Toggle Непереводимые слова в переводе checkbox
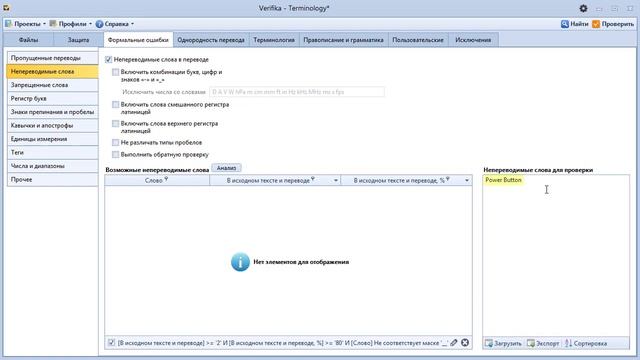The image size is (640, 360). point(109,60)
